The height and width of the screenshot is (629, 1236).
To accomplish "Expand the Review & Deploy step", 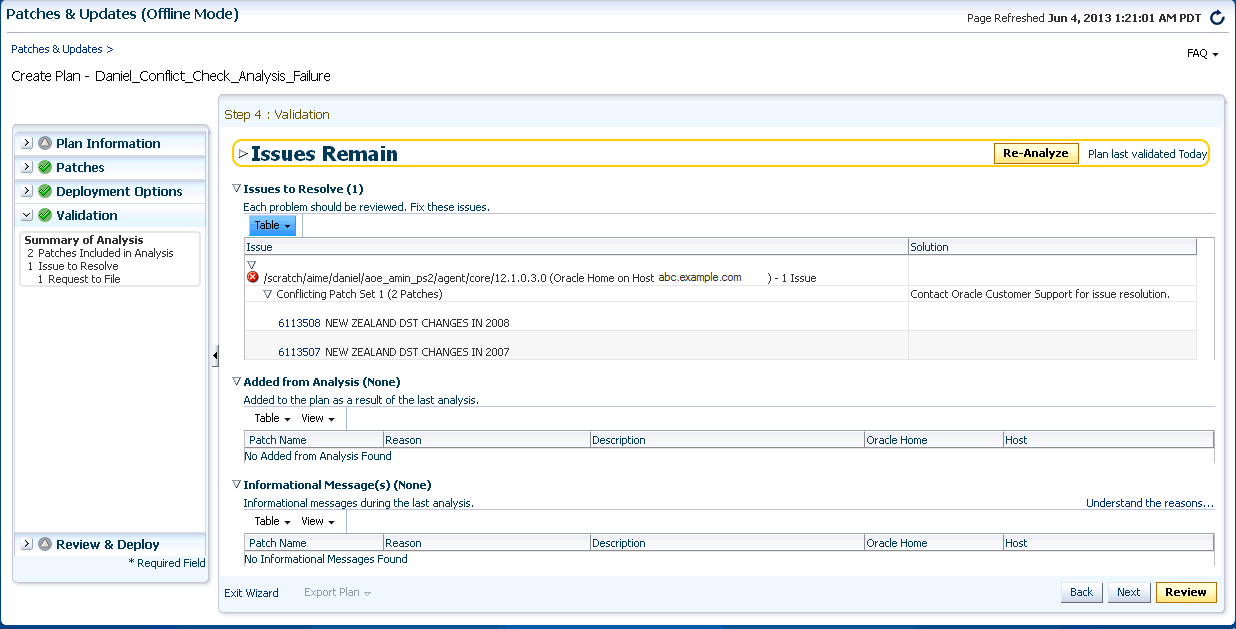I will coord(27,544).
